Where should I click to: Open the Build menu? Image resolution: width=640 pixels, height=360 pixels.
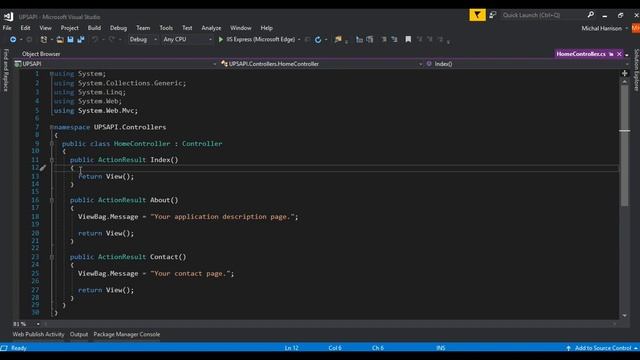[94, 28]
